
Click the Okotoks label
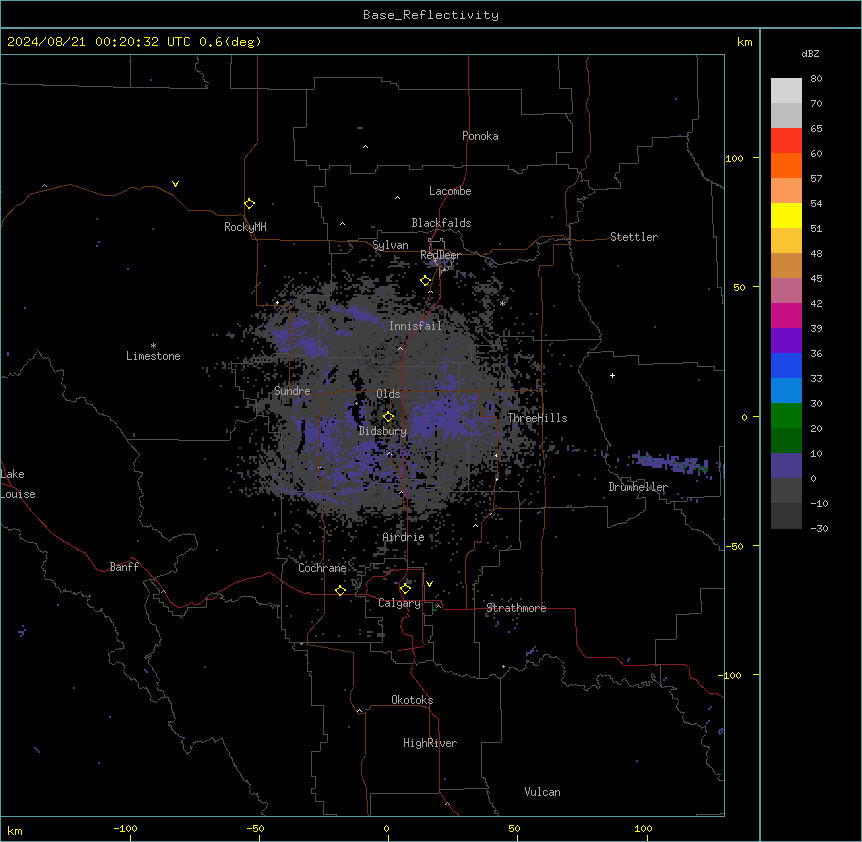(412, 700)
